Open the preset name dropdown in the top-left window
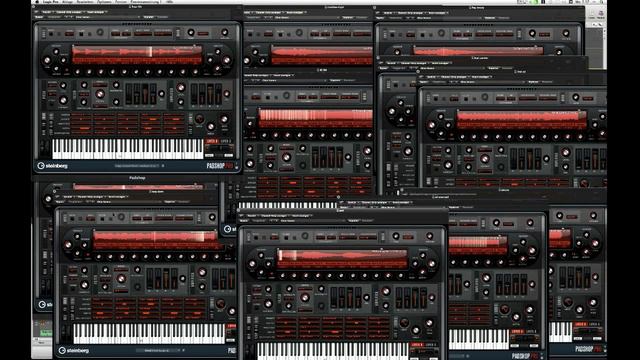The height and width of the screenshot is (360, 640). point(107,17)
